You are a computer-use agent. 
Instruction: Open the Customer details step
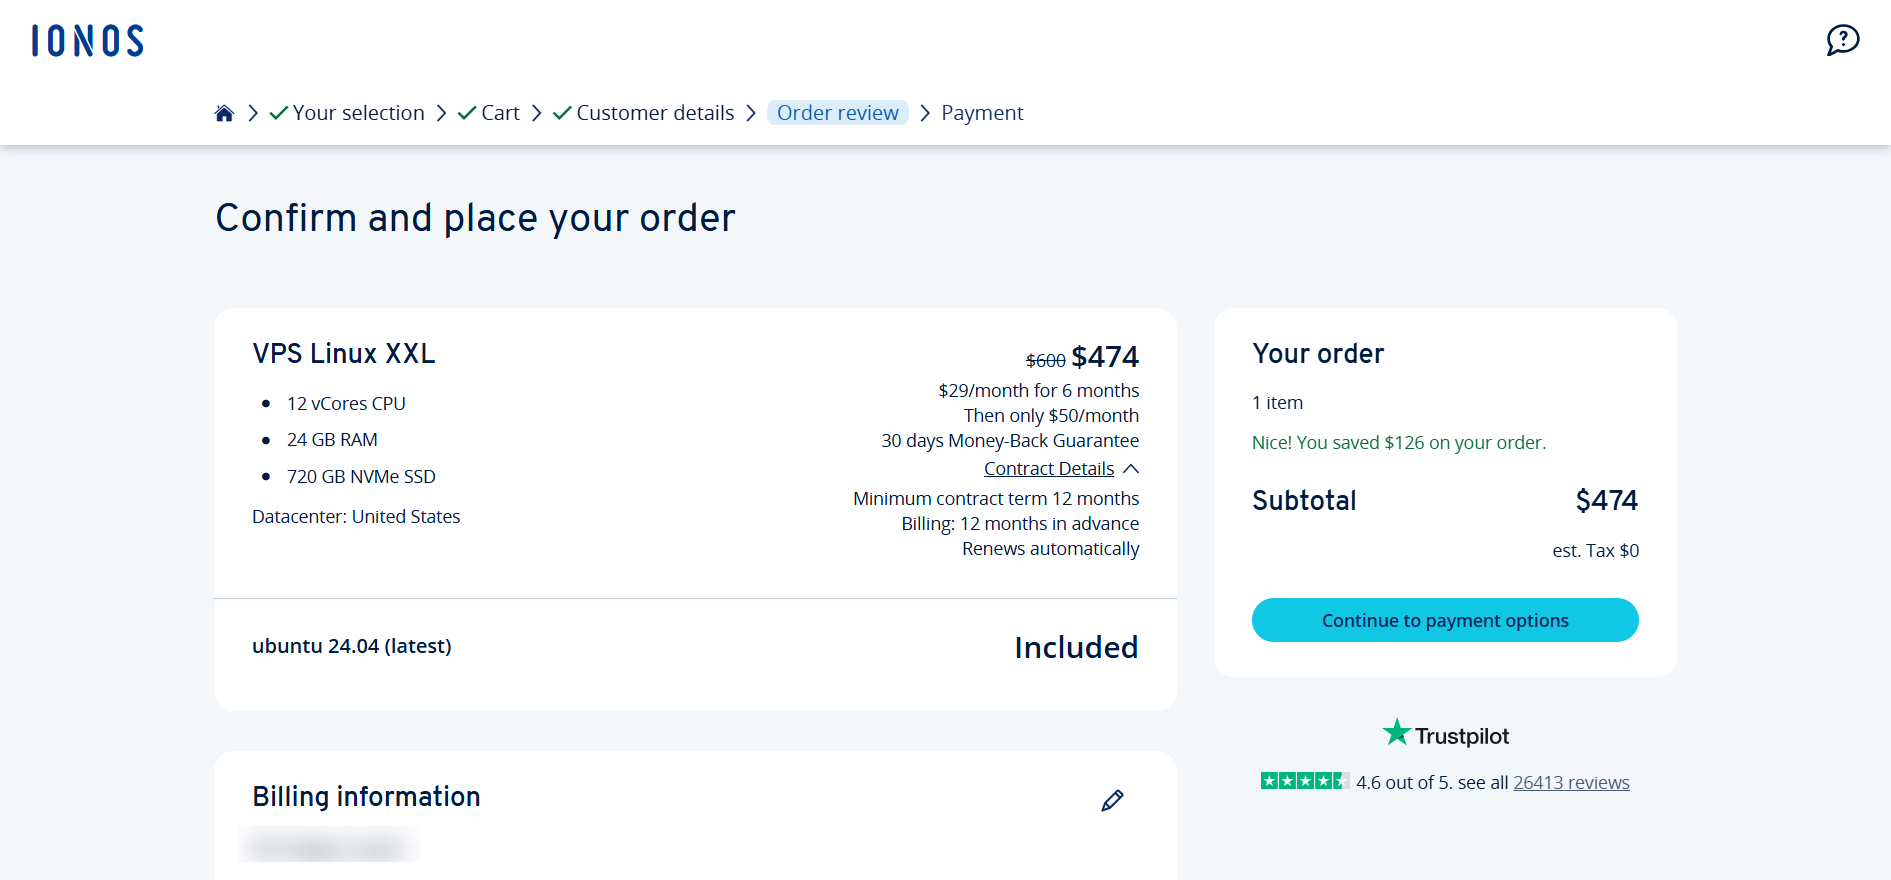(655, 113)
